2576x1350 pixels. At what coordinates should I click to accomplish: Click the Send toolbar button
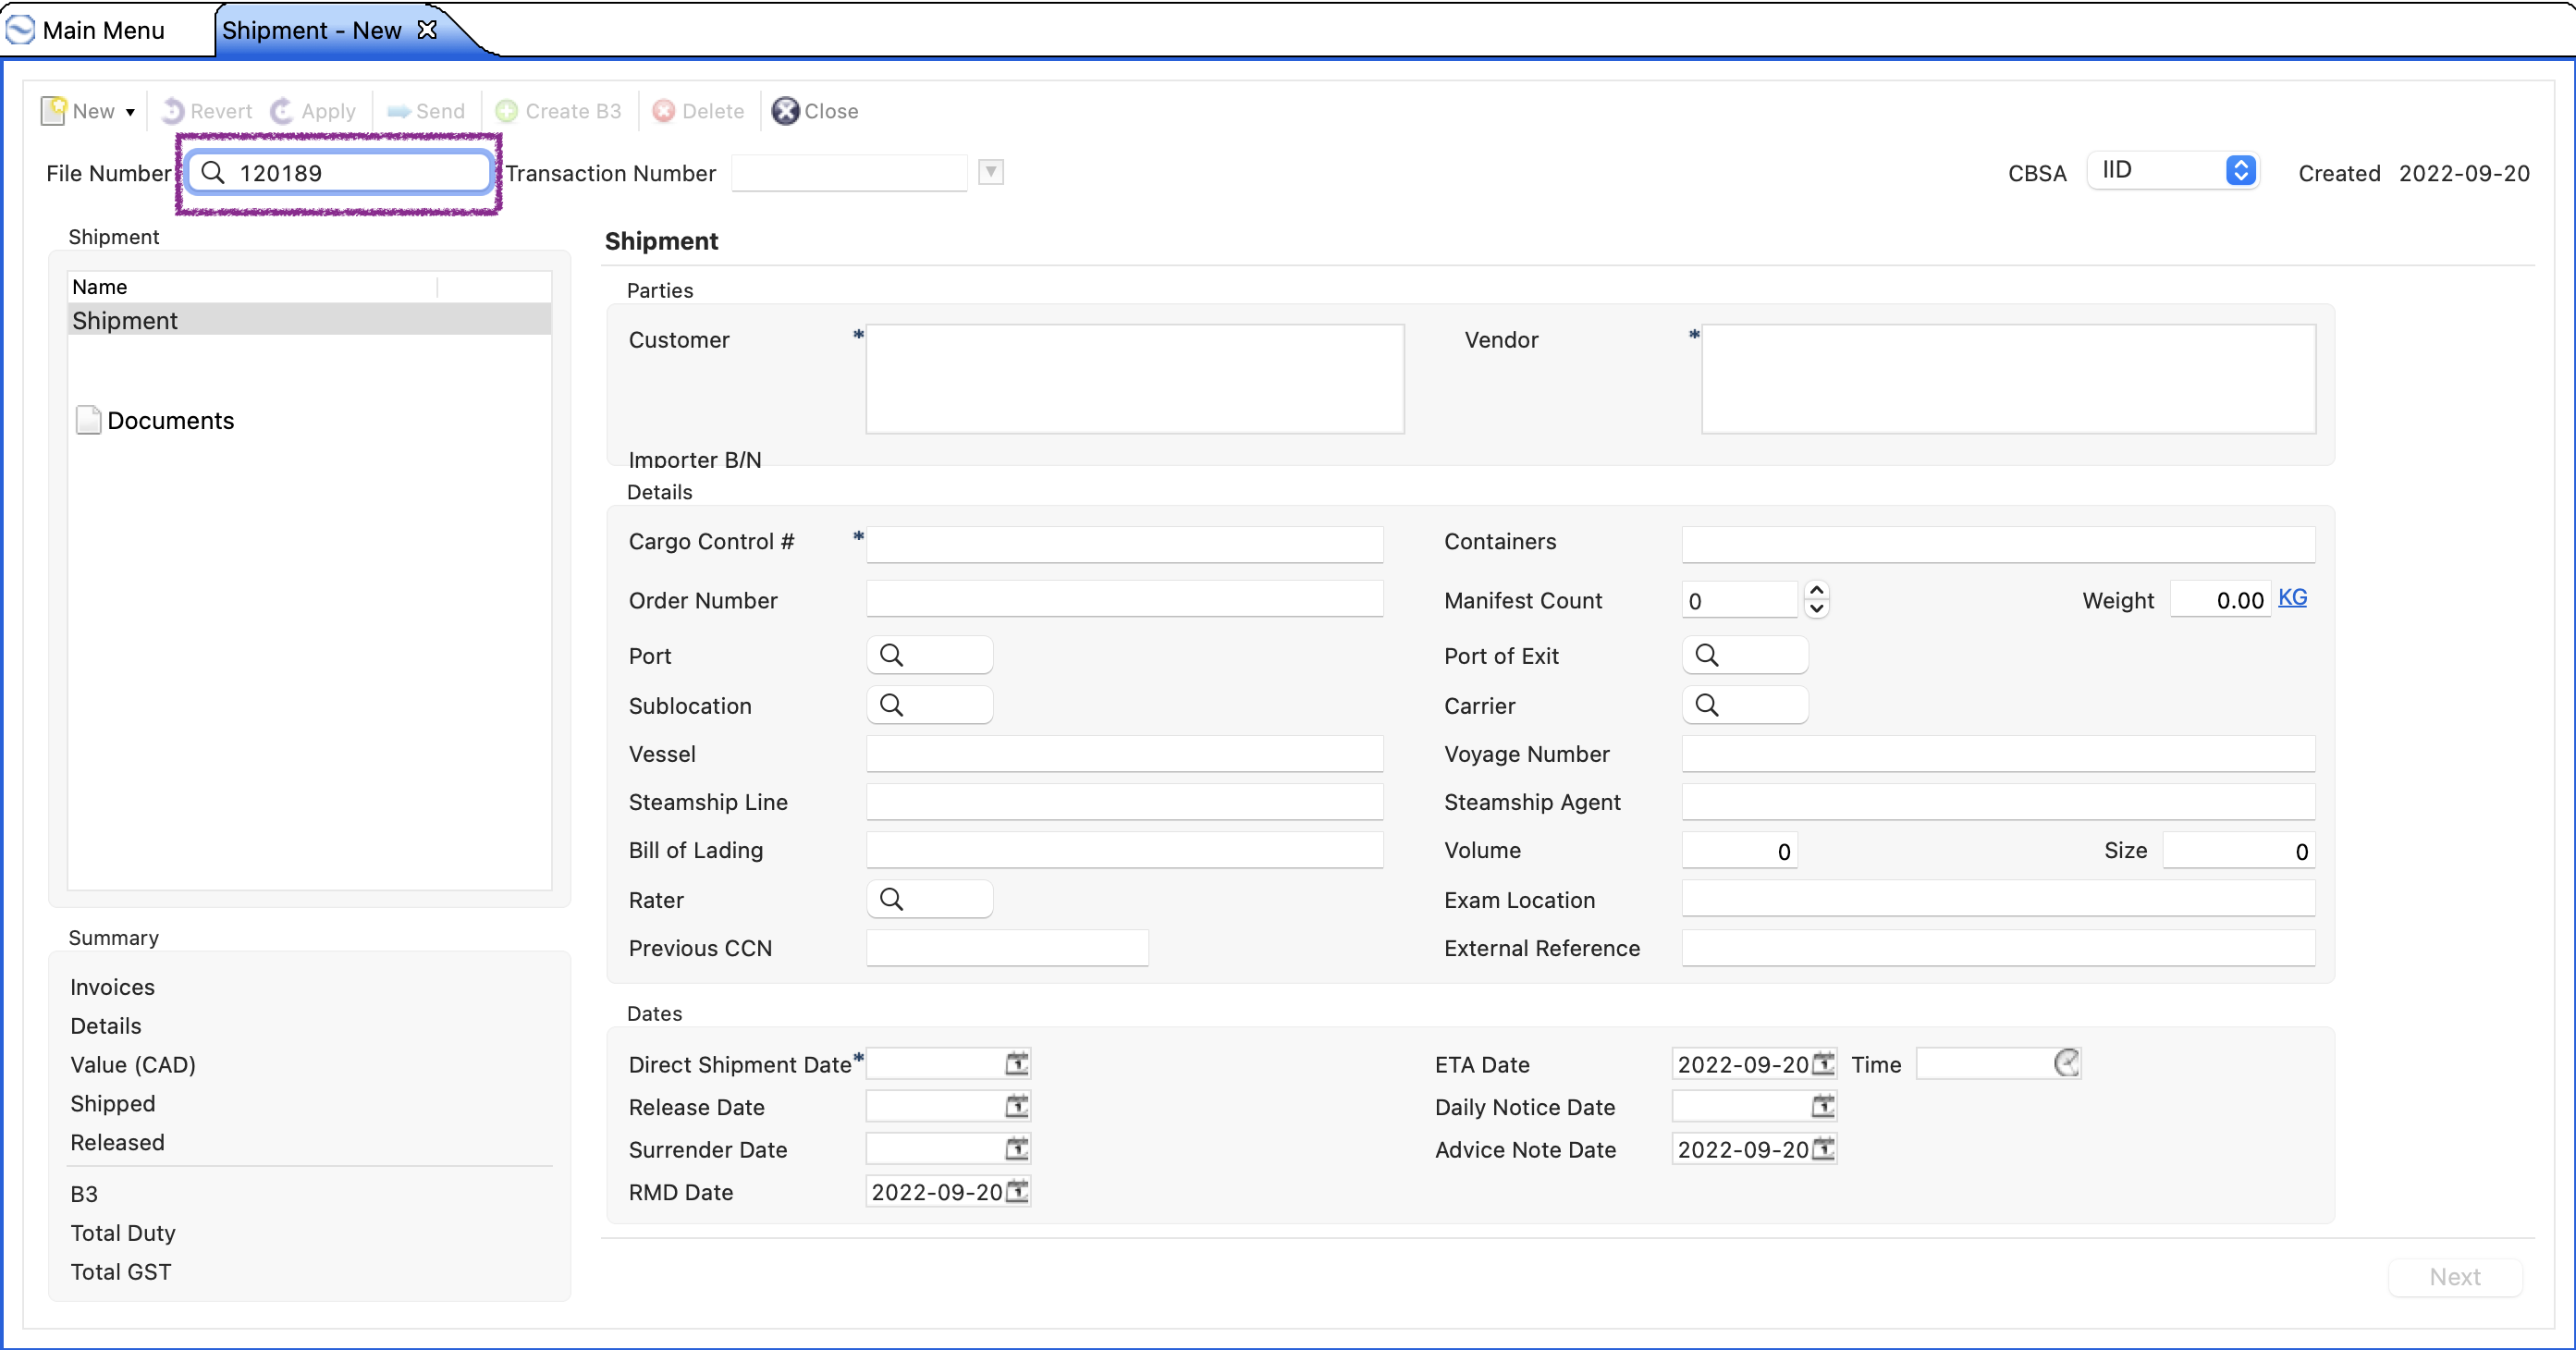pos(426,111)
